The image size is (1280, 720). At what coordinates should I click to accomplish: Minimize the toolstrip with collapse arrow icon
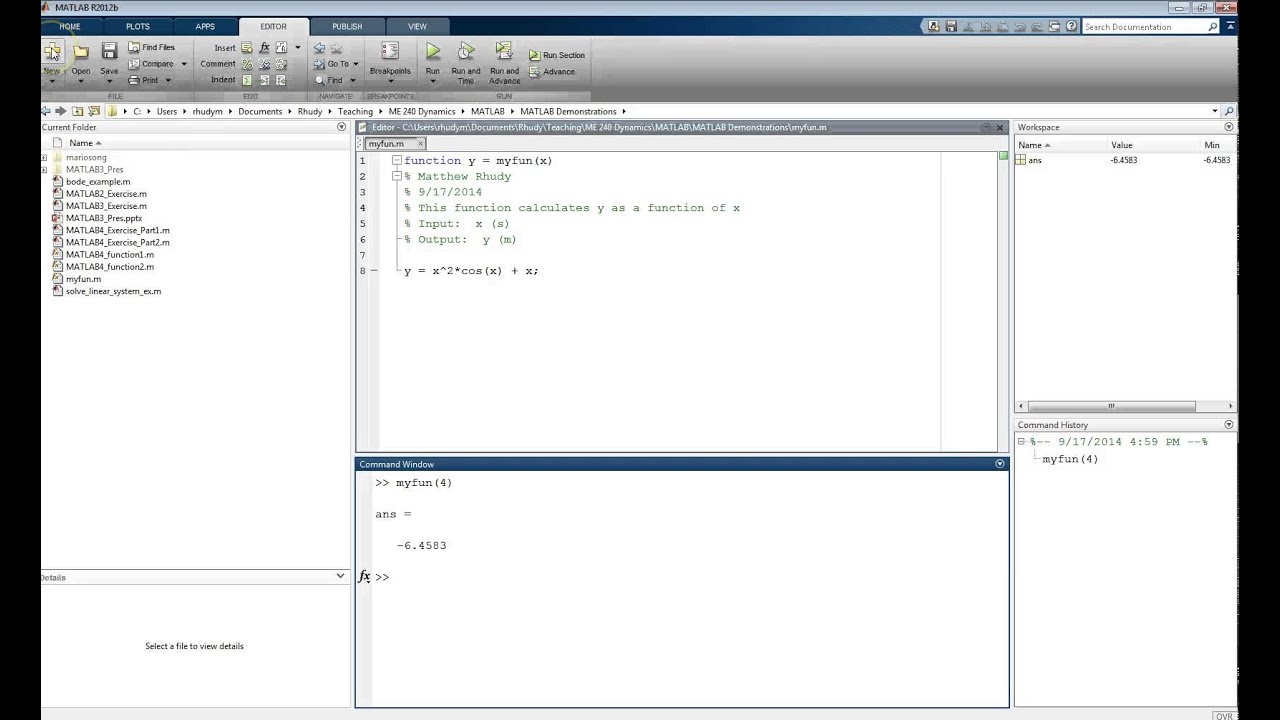pos(1229,27)
